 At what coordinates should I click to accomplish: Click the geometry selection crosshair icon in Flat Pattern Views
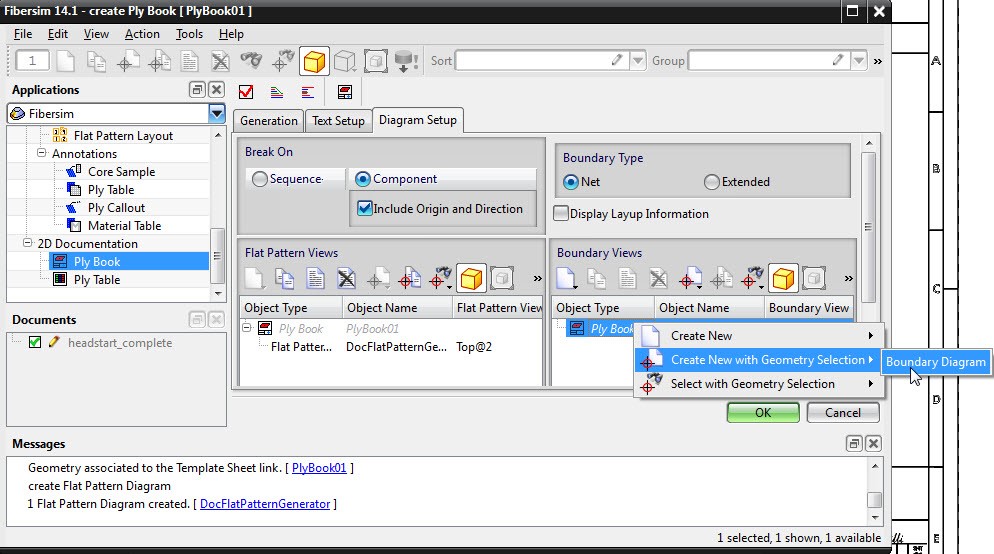[x=409, y=279]
